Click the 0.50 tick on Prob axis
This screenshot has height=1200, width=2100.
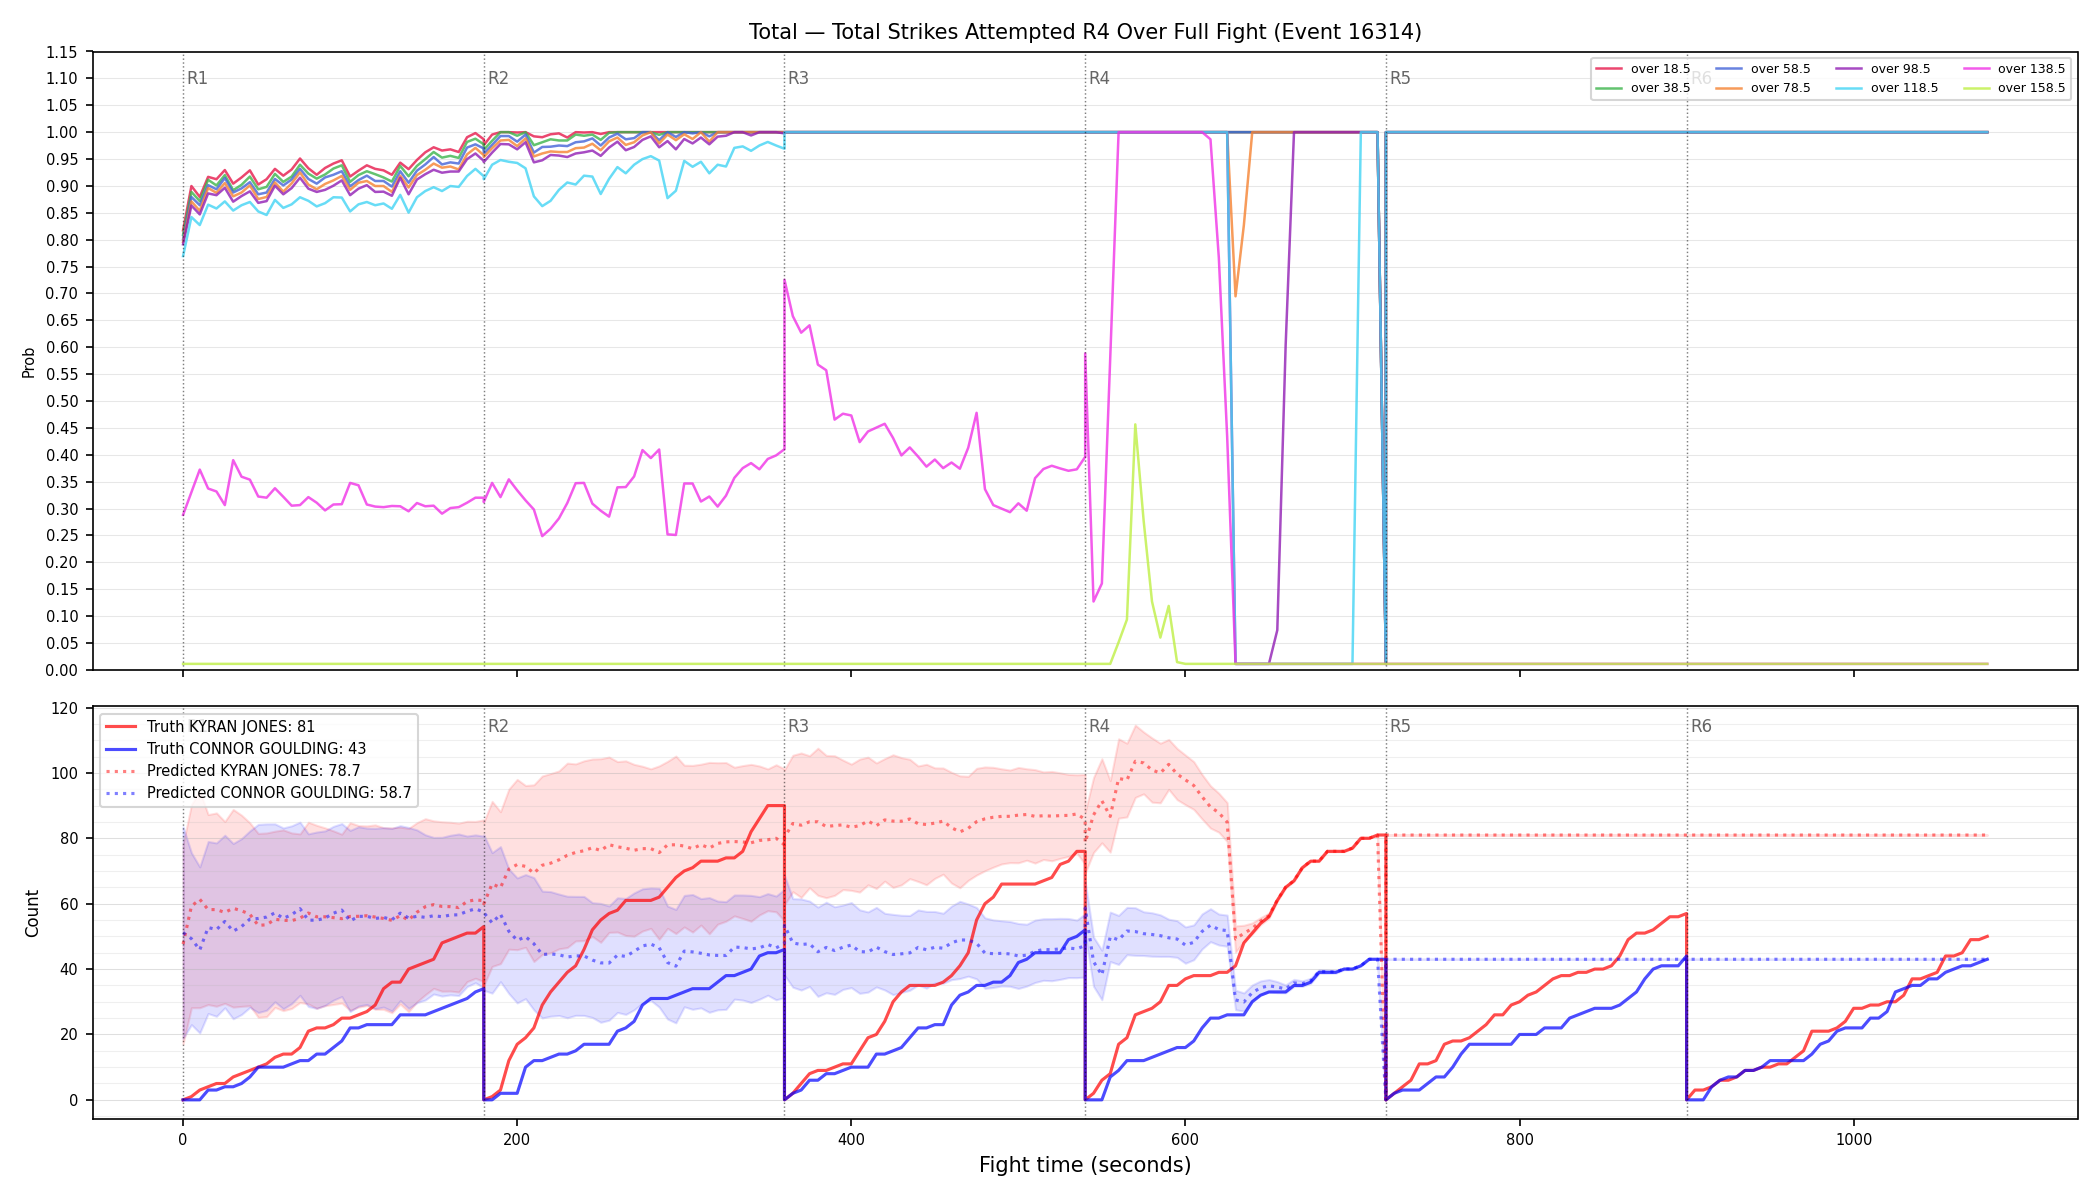[61, 401]
